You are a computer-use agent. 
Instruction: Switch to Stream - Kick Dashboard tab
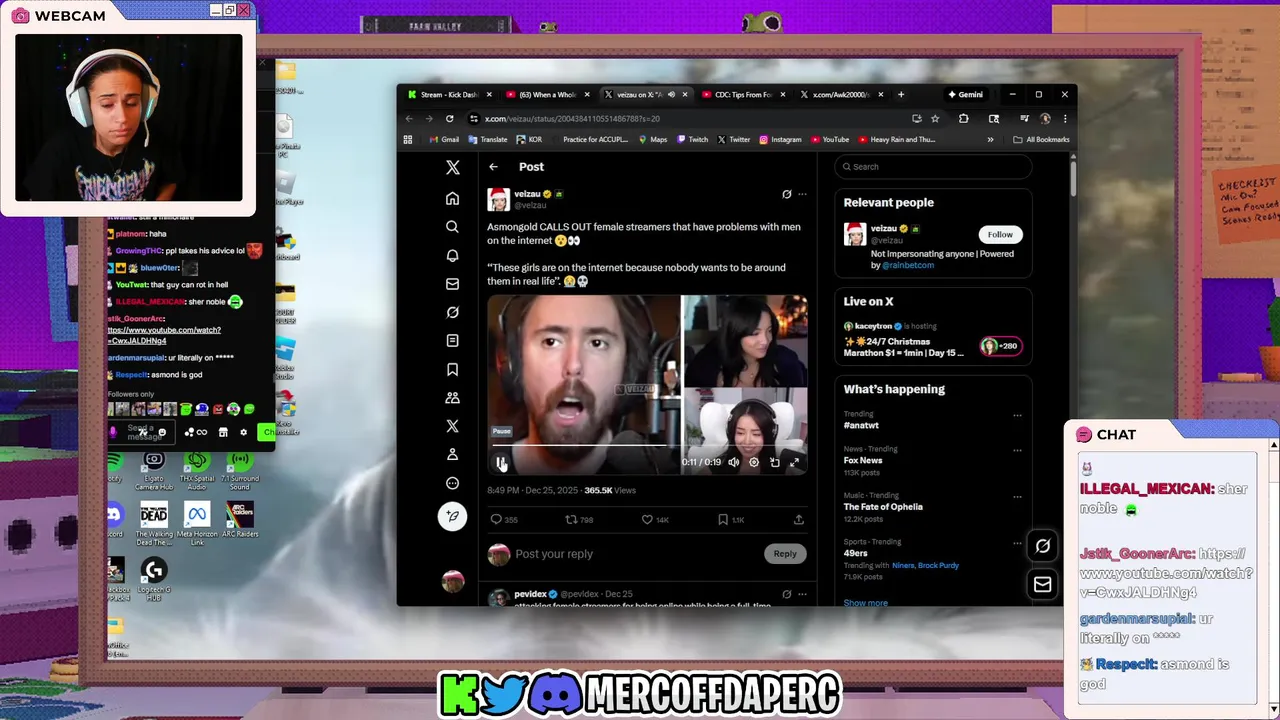[x=449, y=95]
